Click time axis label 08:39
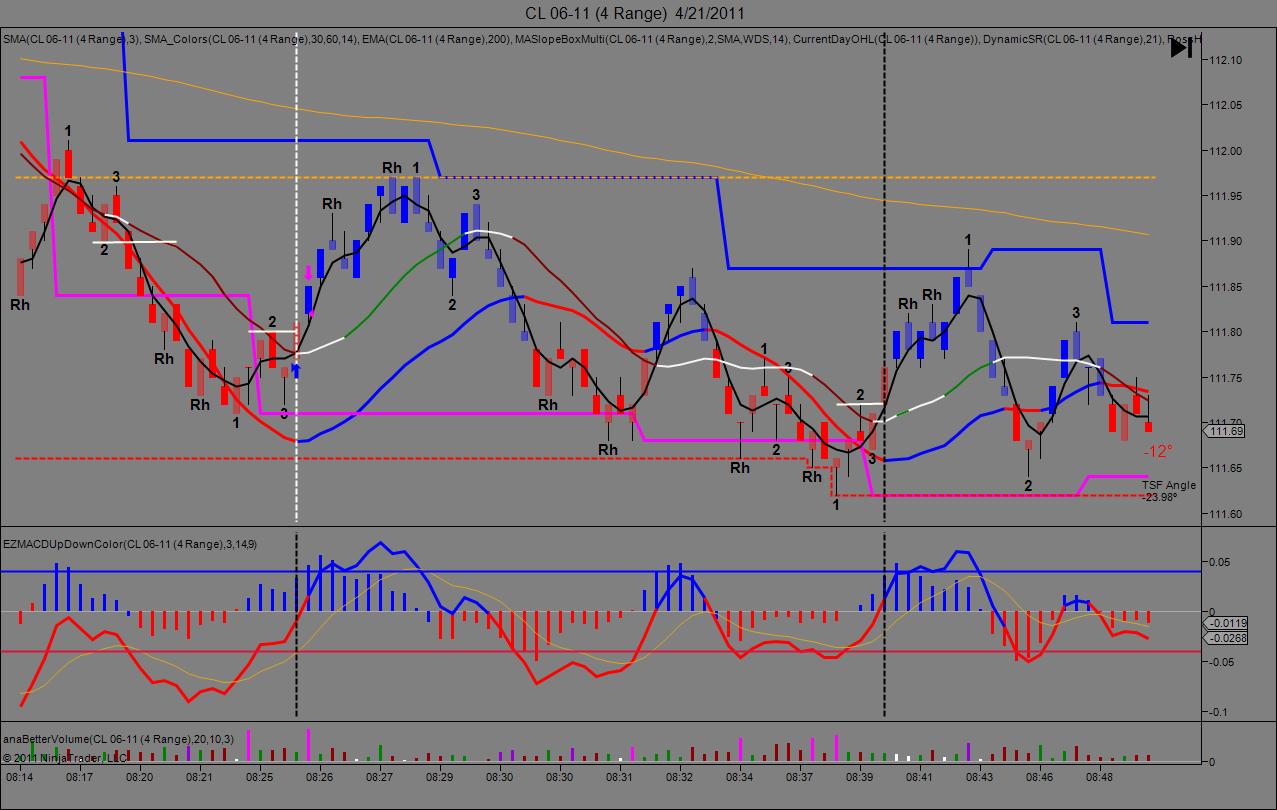Viewport: 1277px width, 810px height. click(x=860, y=776)
